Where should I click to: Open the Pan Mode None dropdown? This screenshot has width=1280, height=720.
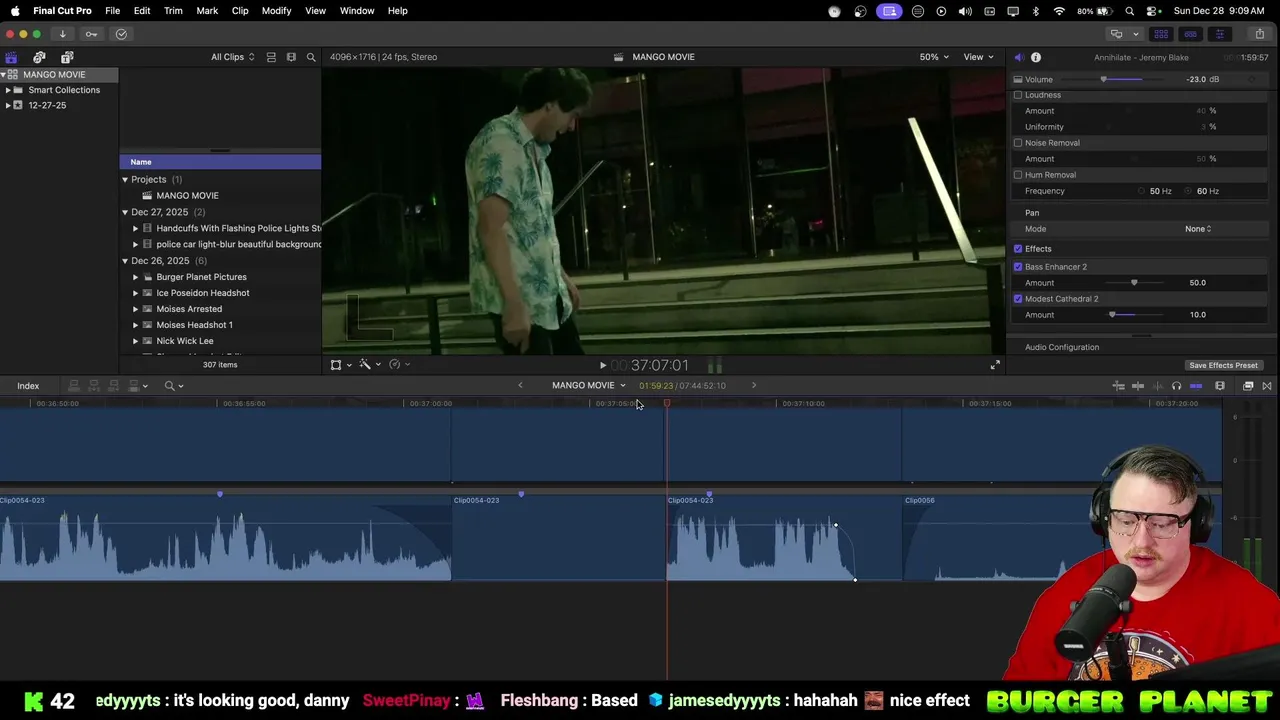(x=1198, y=229)
